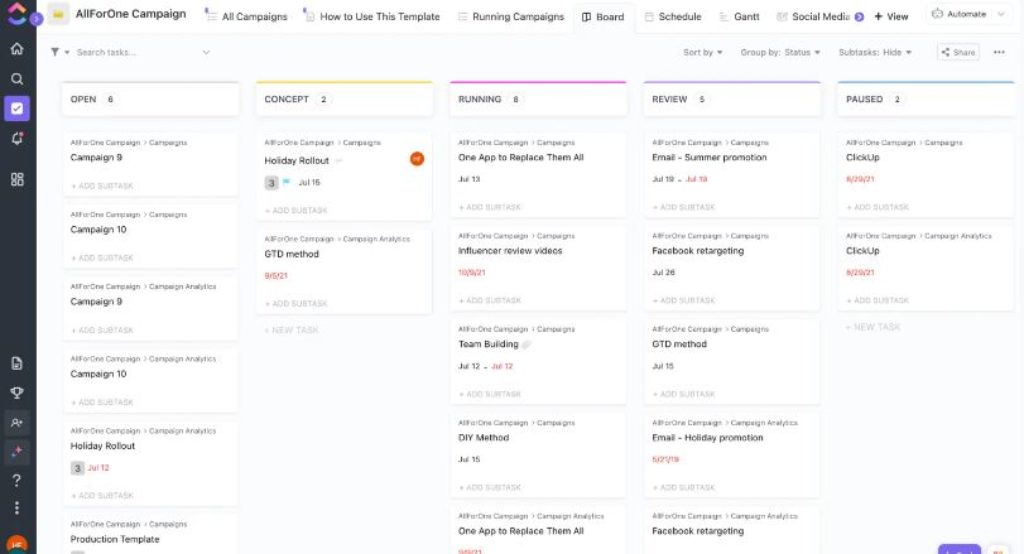Click the Share button
The image size is (1024, 554).
click(x=958, y=52)
